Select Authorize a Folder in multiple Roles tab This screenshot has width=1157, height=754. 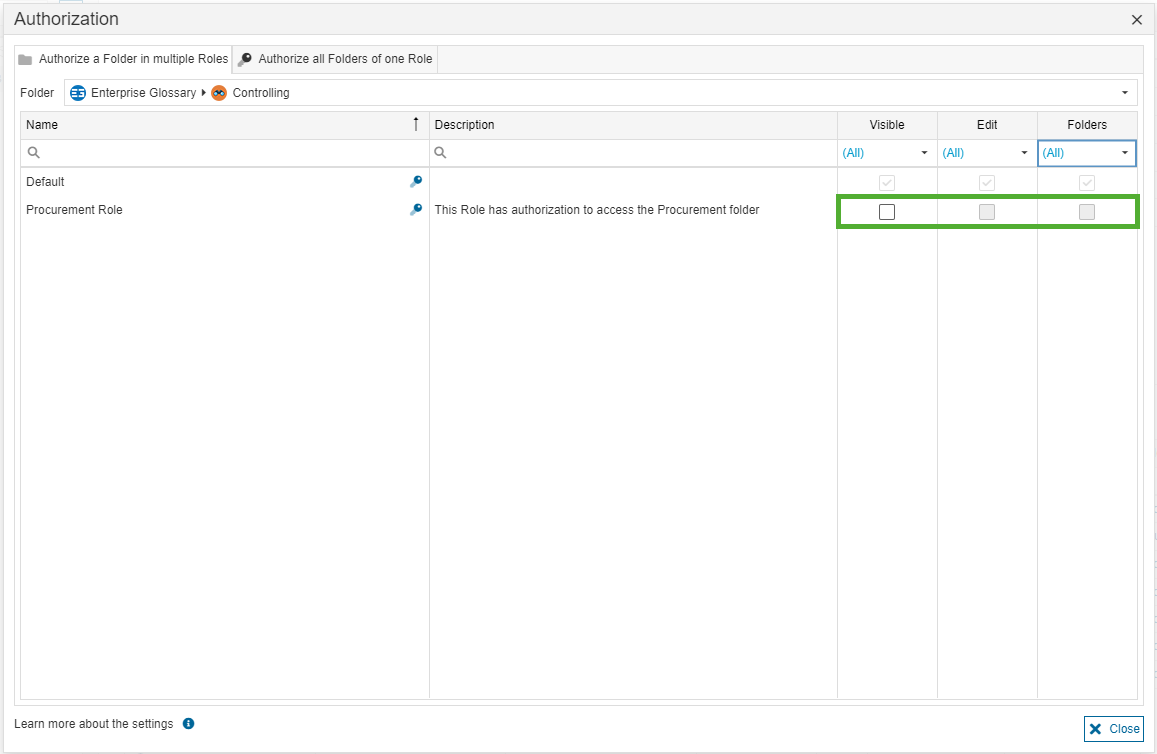(x=124, y=59)
